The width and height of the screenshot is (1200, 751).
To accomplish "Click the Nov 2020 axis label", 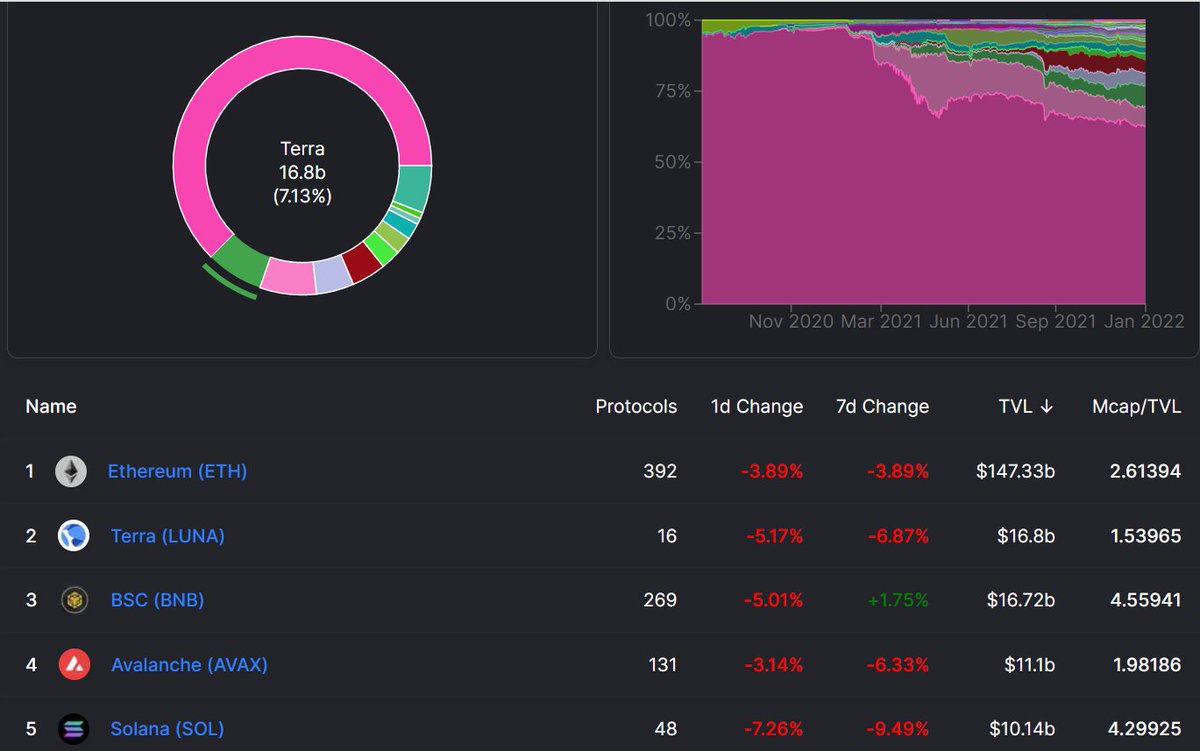I will (x=791, y=321).
